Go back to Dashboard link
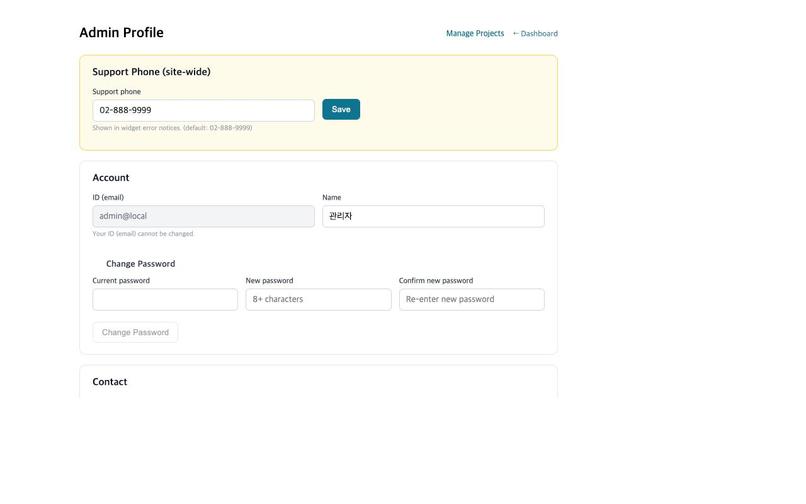Screen dimensions: 806x504 tap(535, 33)
